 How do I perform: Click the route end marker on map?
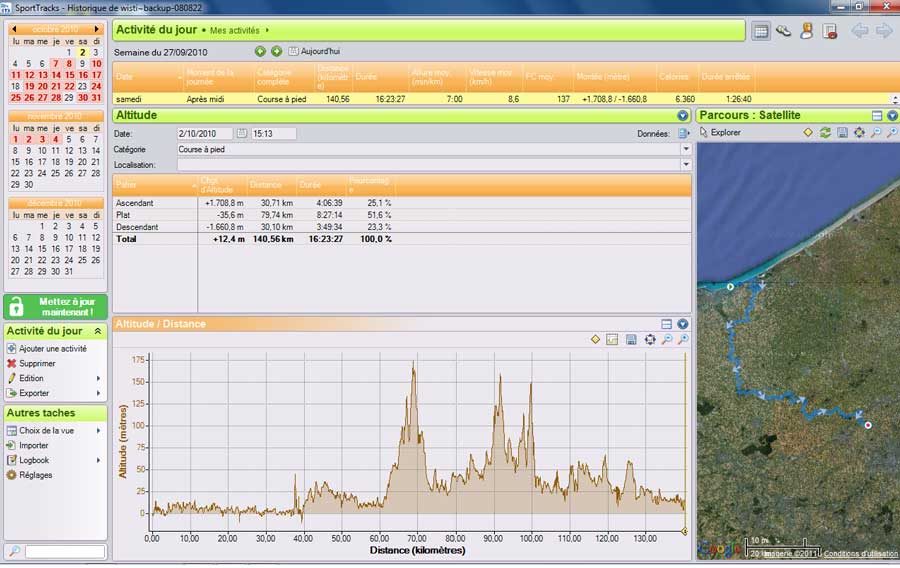click(x=868, y=425)
